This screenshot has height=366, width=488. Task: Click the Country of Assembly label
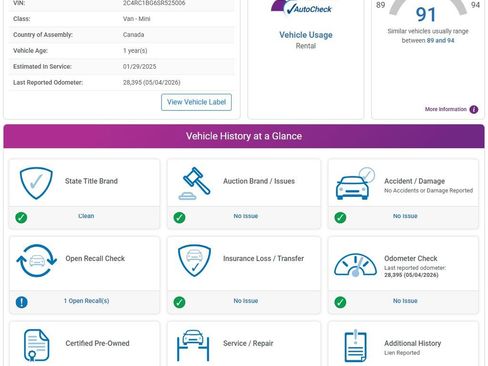point(43,35)
